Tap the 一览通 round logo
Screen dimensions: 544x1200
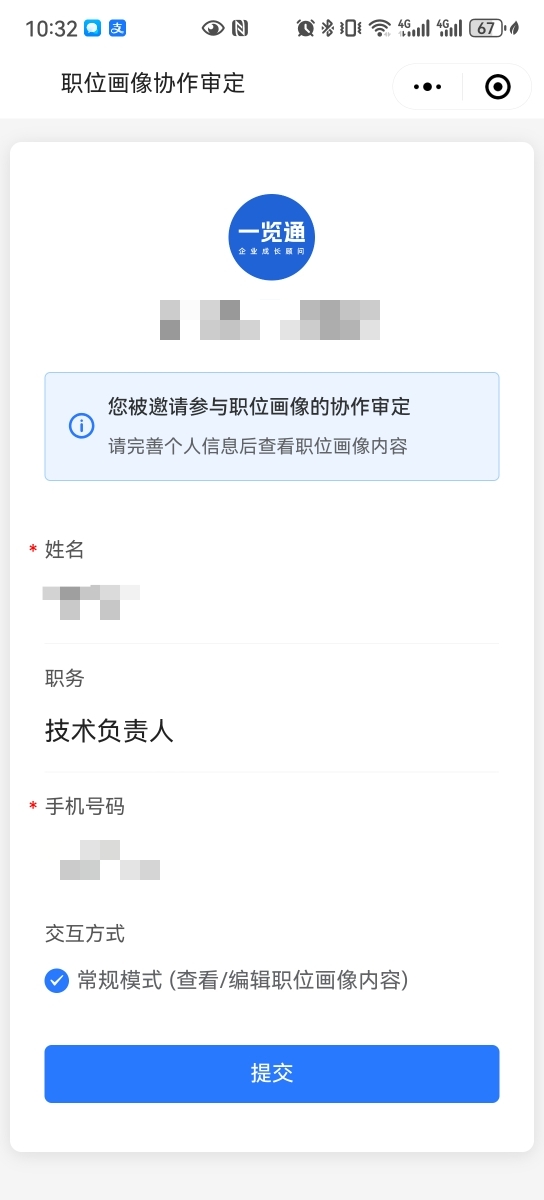pos(272,237)
